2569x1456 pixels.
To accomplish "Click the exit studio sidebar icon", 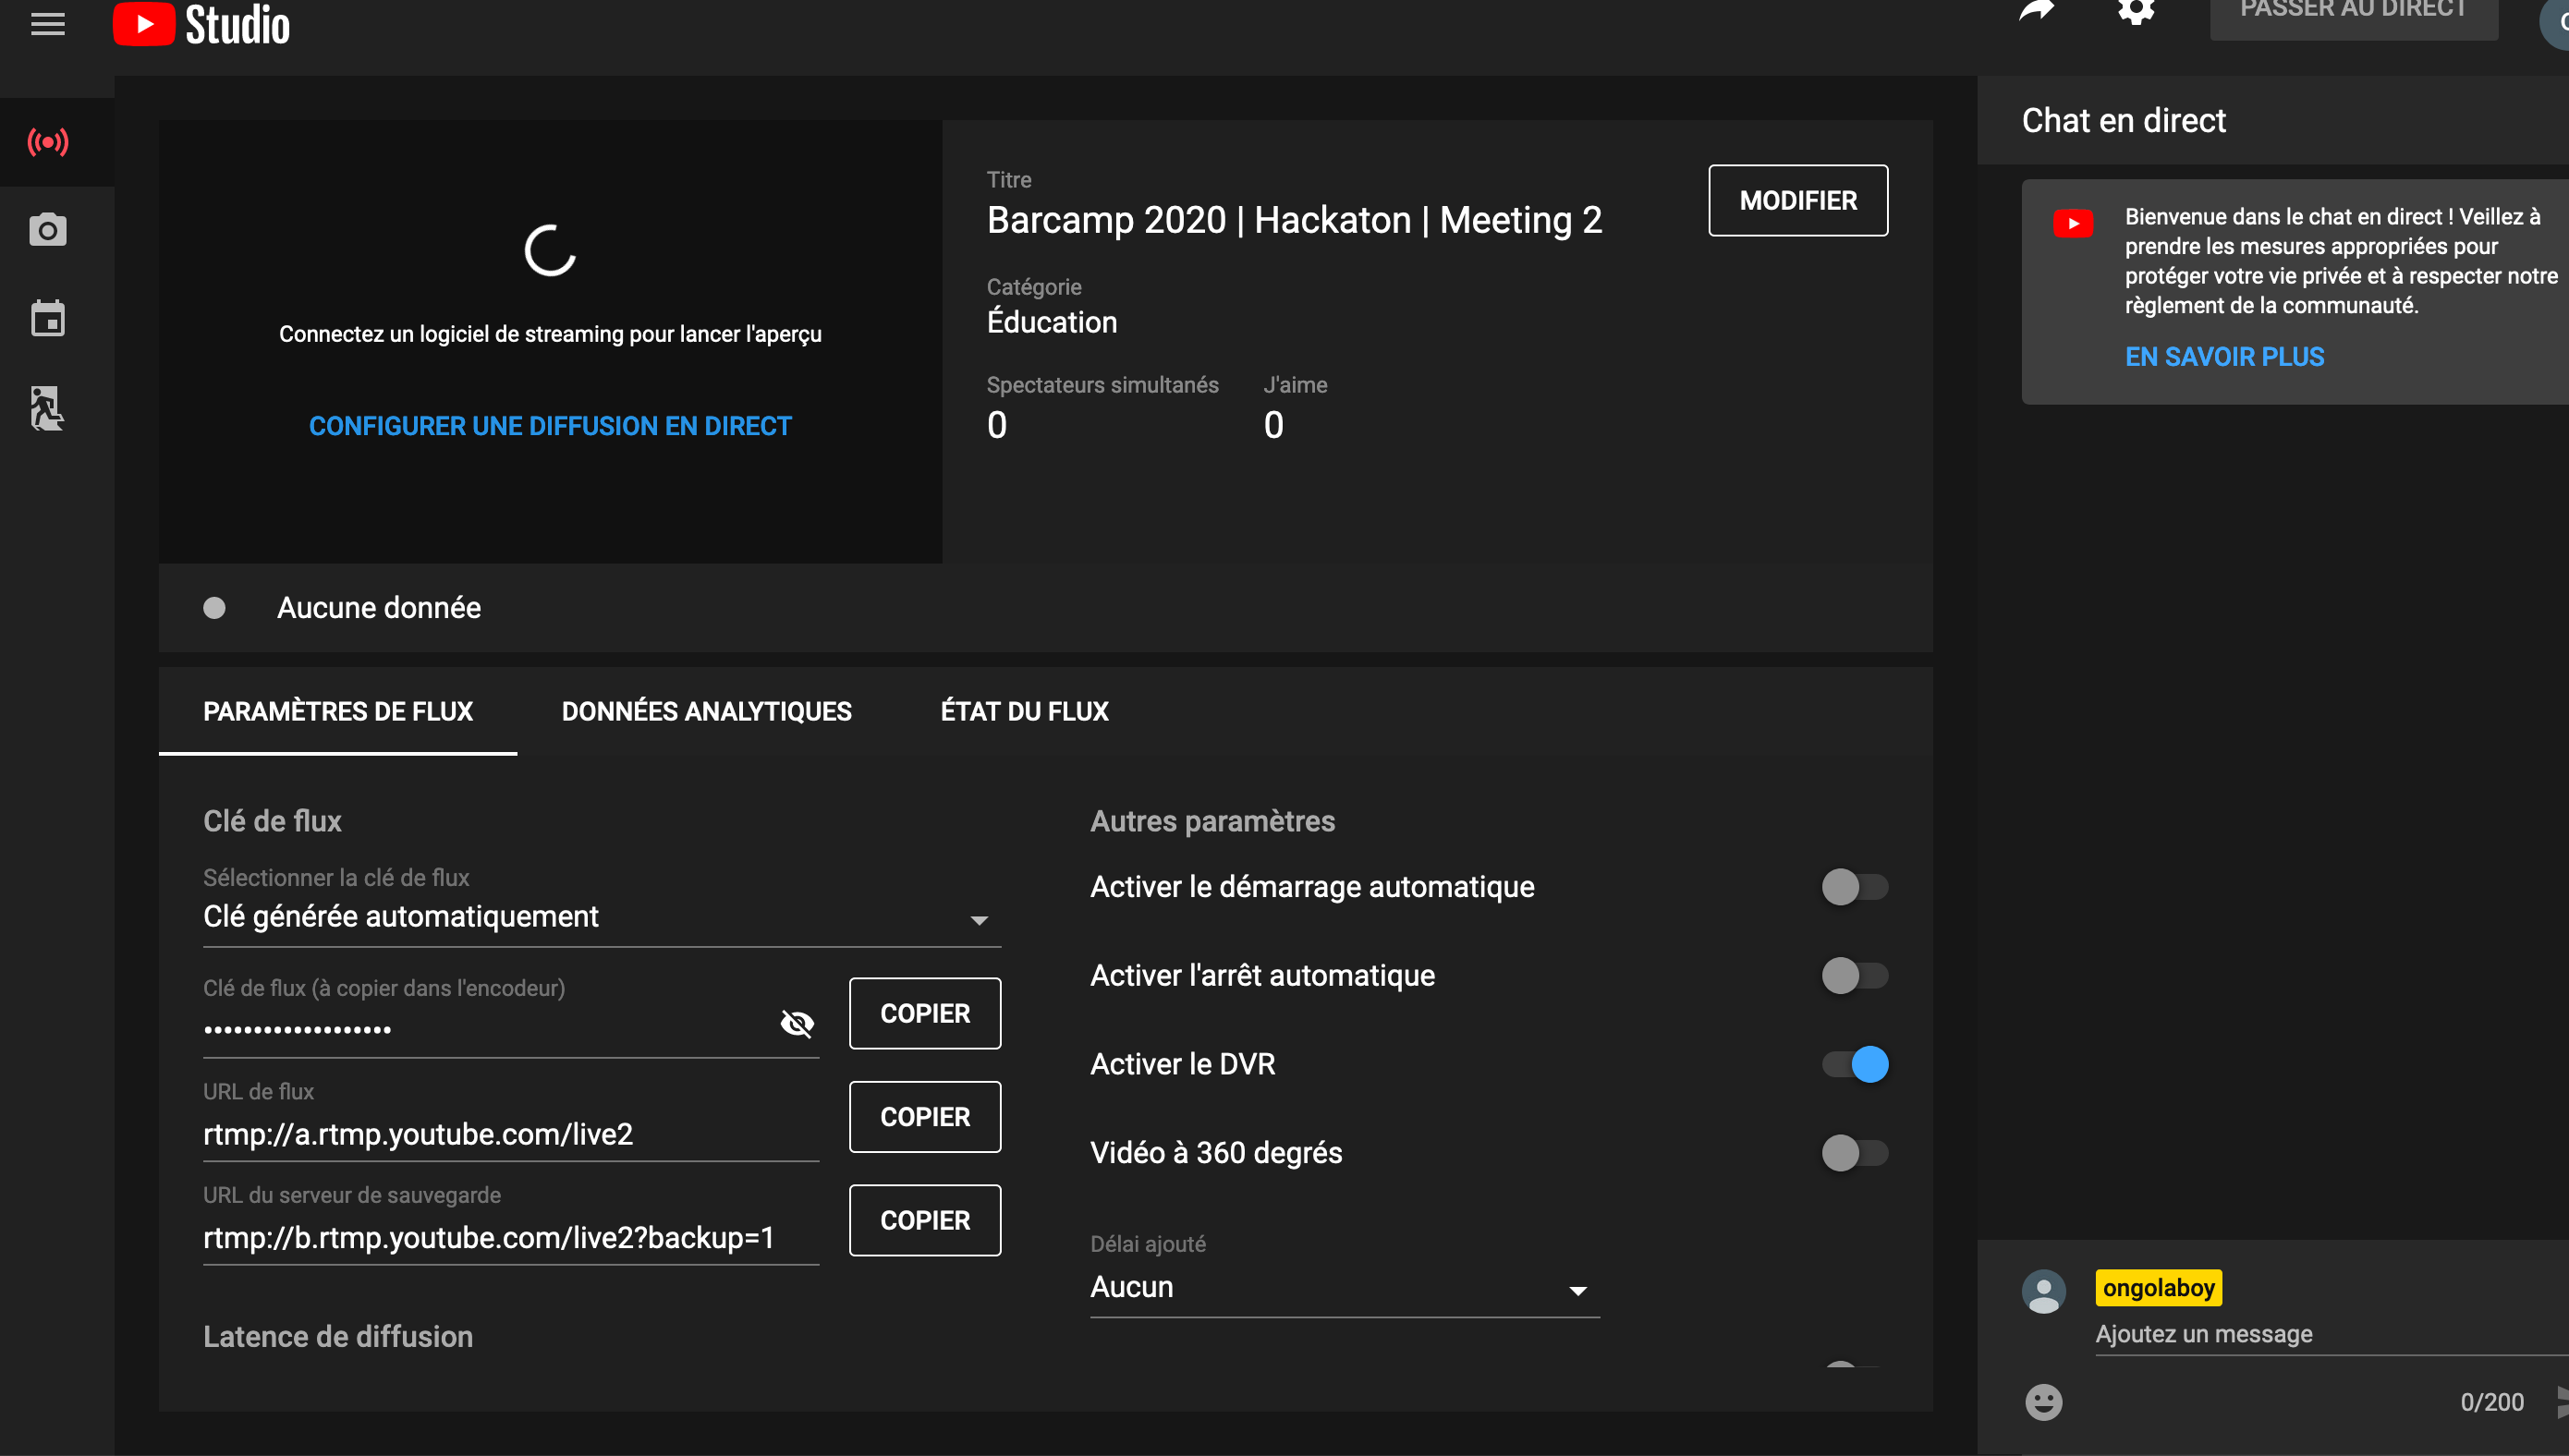I will 48,408.
